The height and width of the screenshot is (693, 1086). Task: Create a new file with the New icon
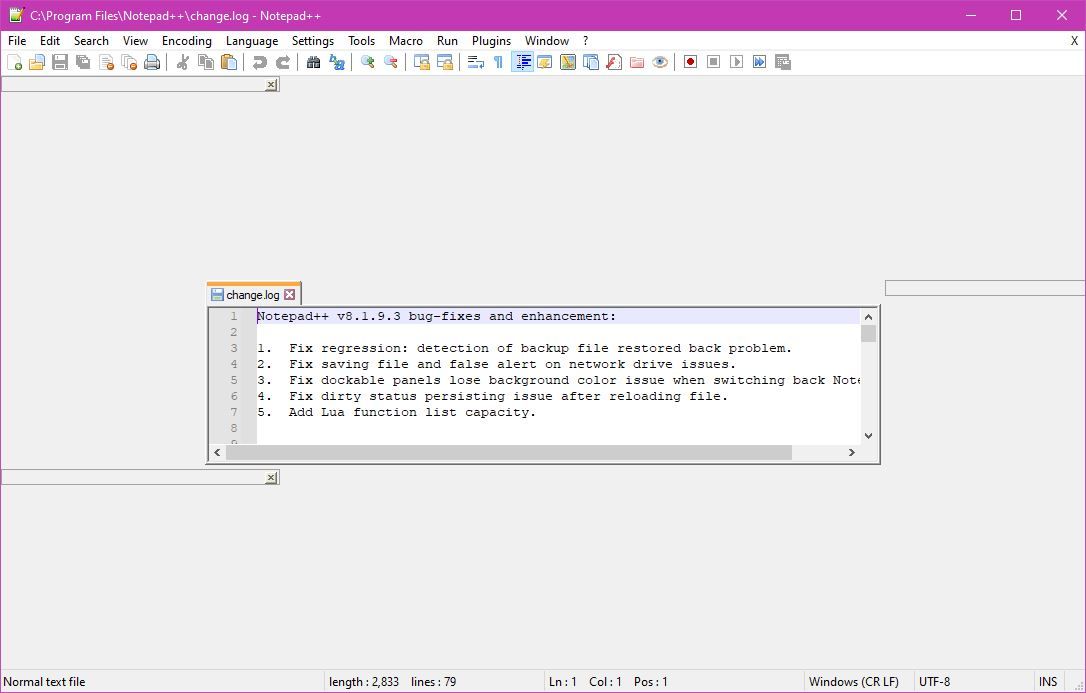coord(15,62)
